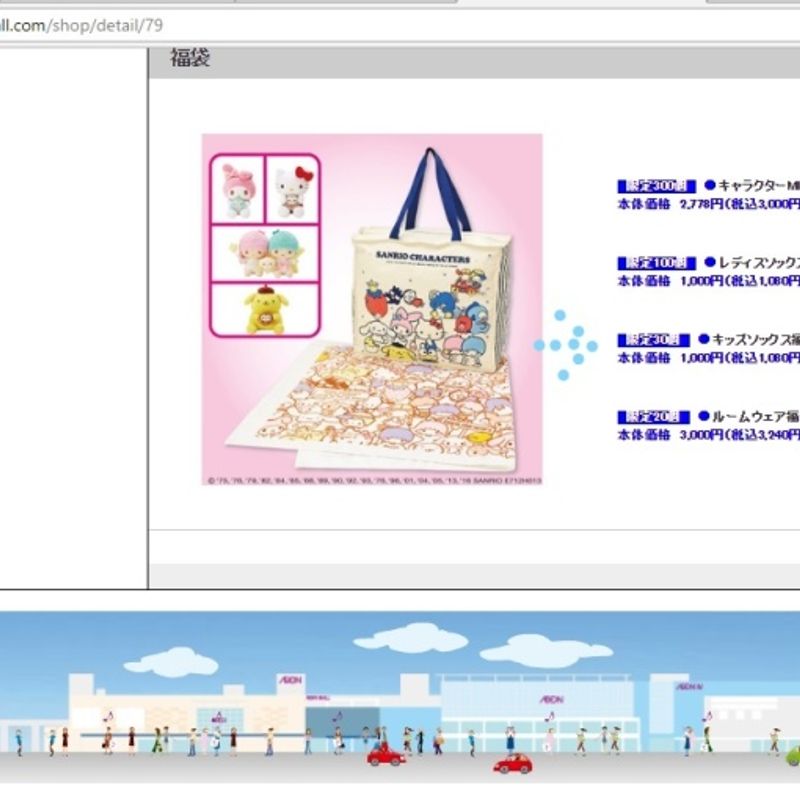Select the 福袋 page heading
This screenshot has height=800, width=800.
tap(190, 57)
